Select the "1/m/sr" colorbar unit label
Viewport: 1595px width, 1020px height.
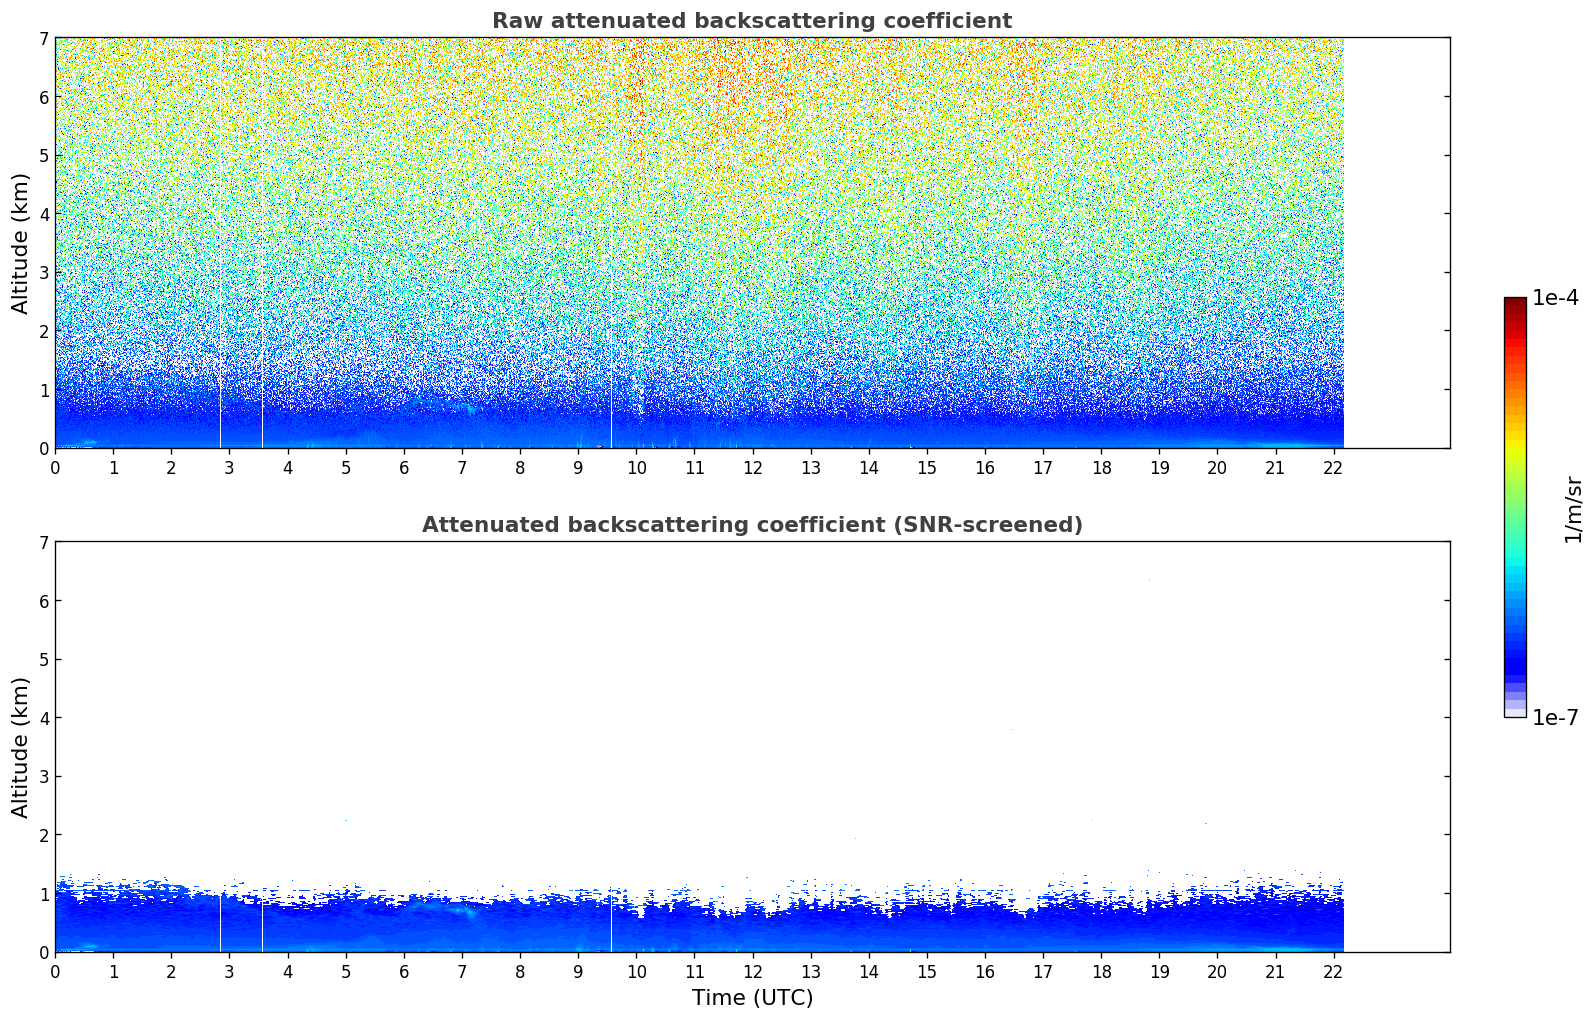point(1573,509)
